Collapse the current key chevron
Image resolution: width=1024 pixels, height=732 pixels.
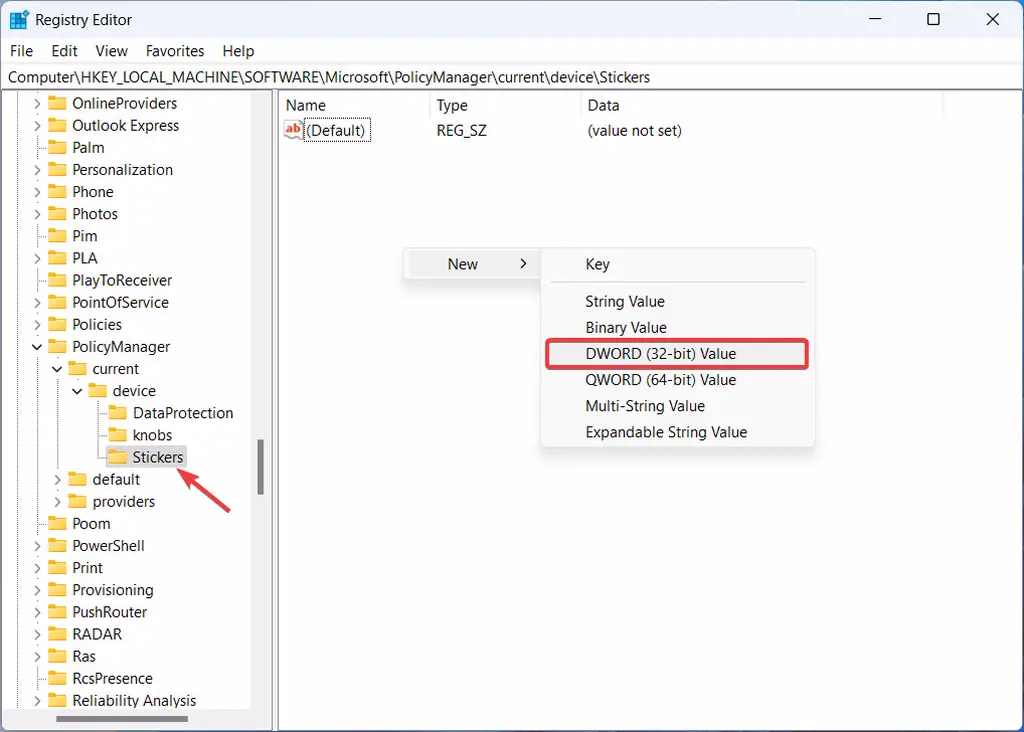click(57, 369)
